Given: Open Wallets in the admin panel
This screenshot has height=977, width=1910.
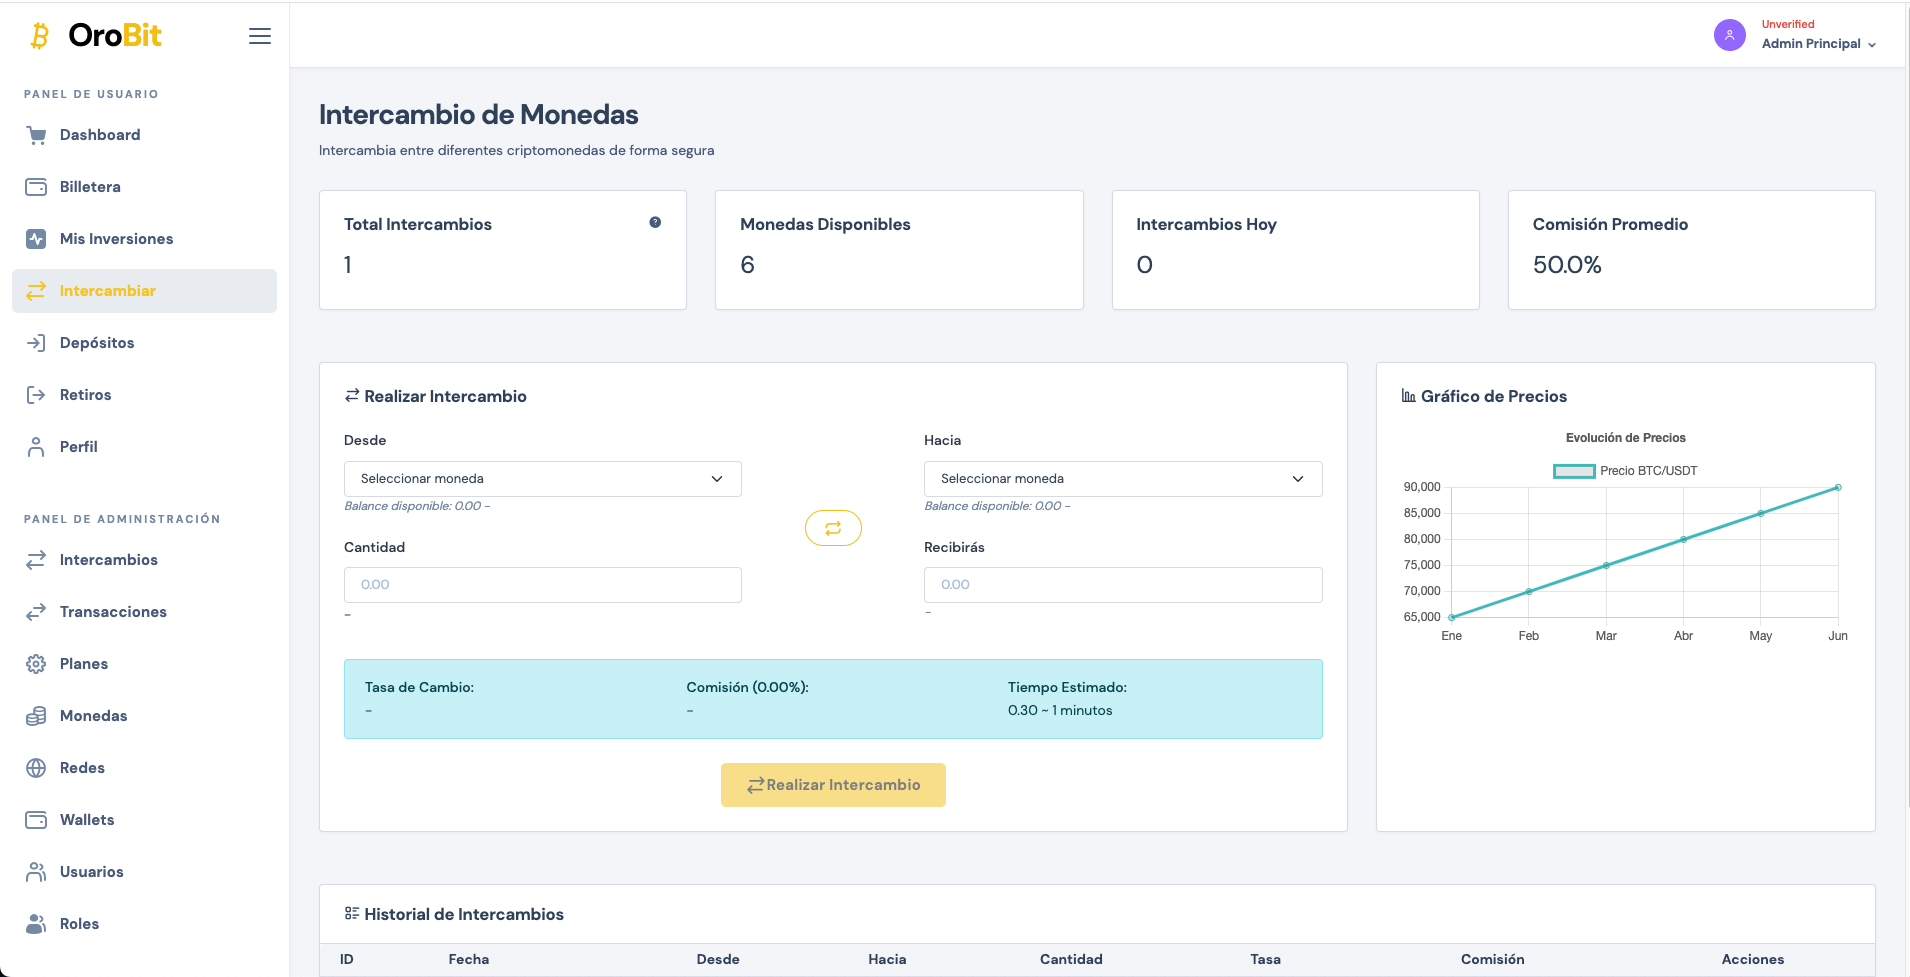Looking at the screenshot, I should click(x=144, y=820).
